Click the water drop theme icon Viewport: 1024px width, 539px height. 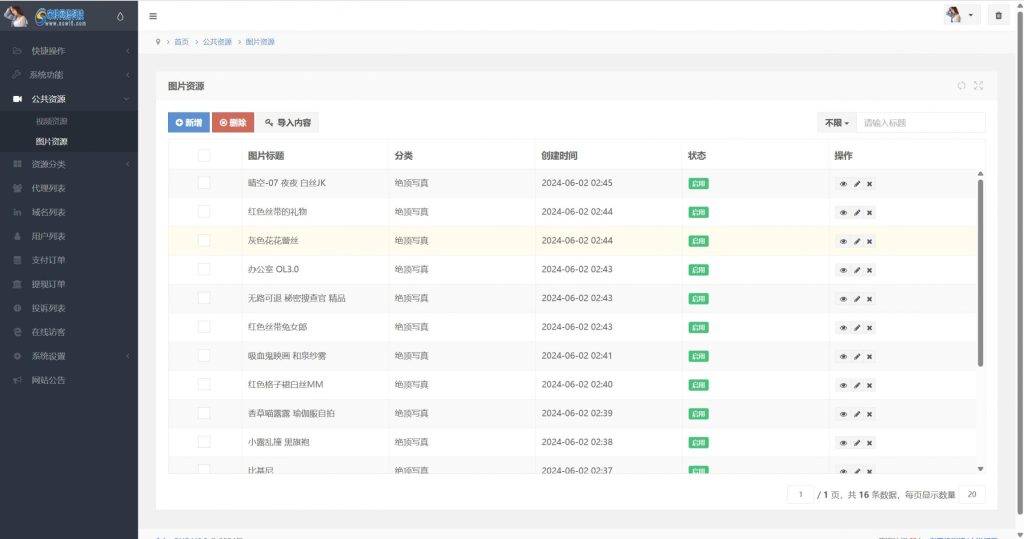(121, 16)
